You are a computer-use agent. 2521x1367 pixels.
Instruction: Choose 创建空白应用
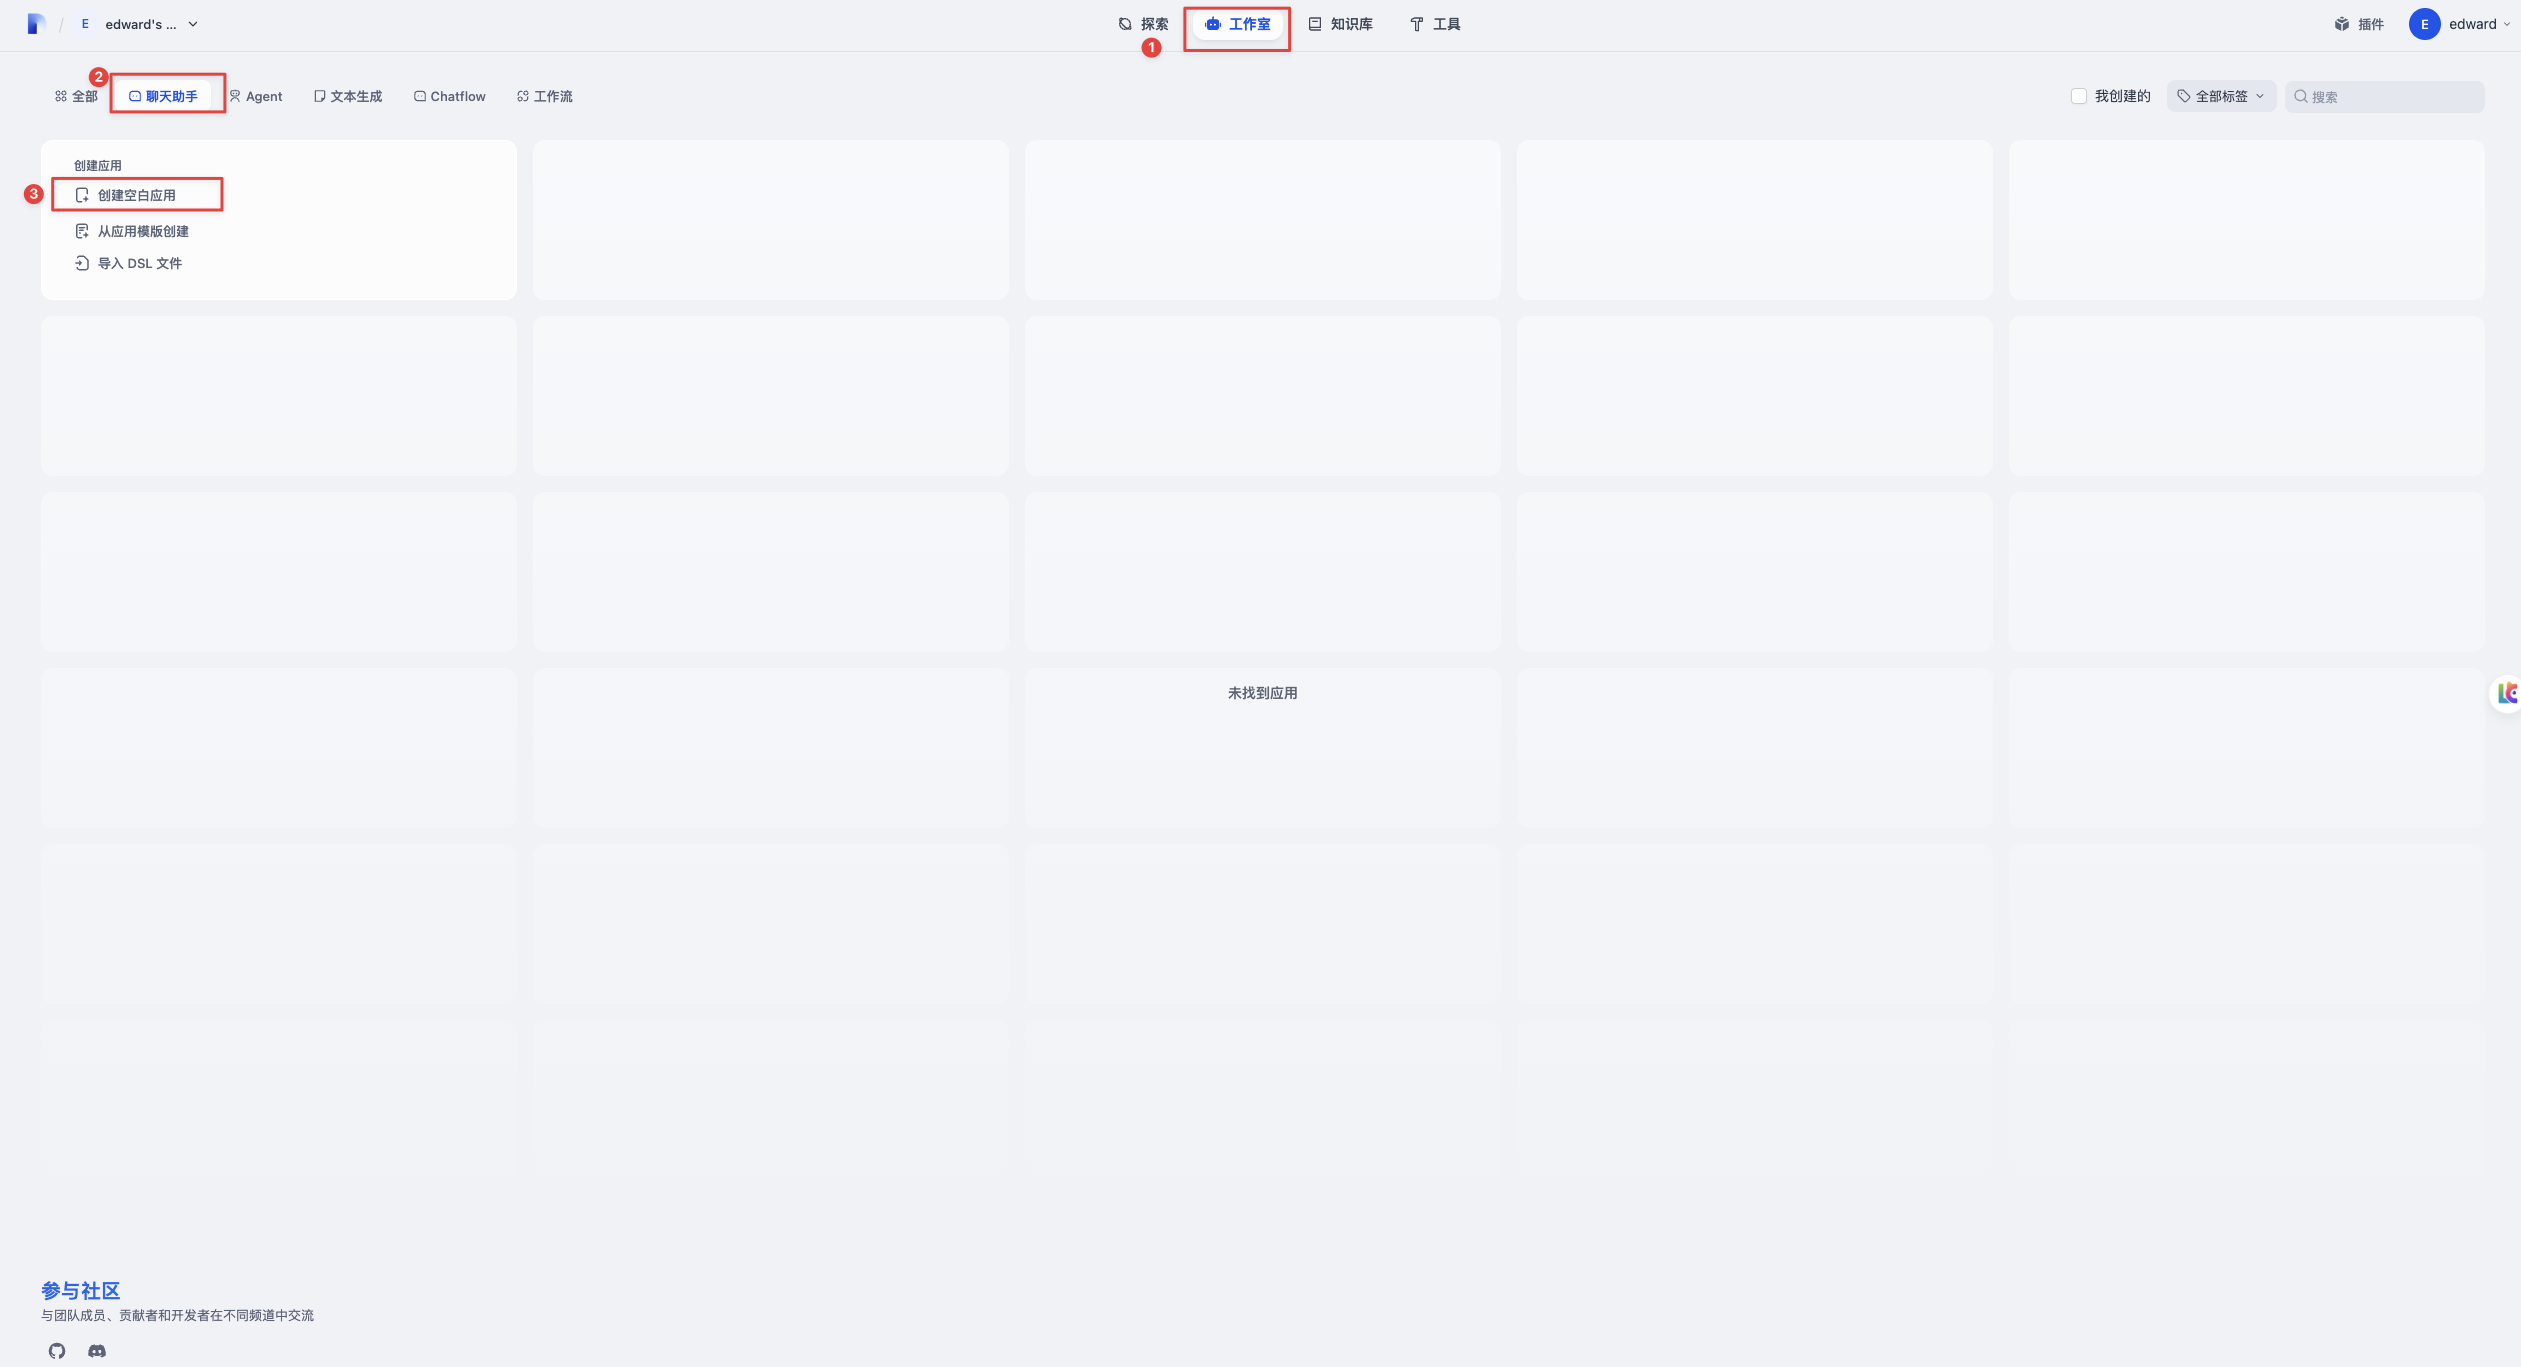137,195
